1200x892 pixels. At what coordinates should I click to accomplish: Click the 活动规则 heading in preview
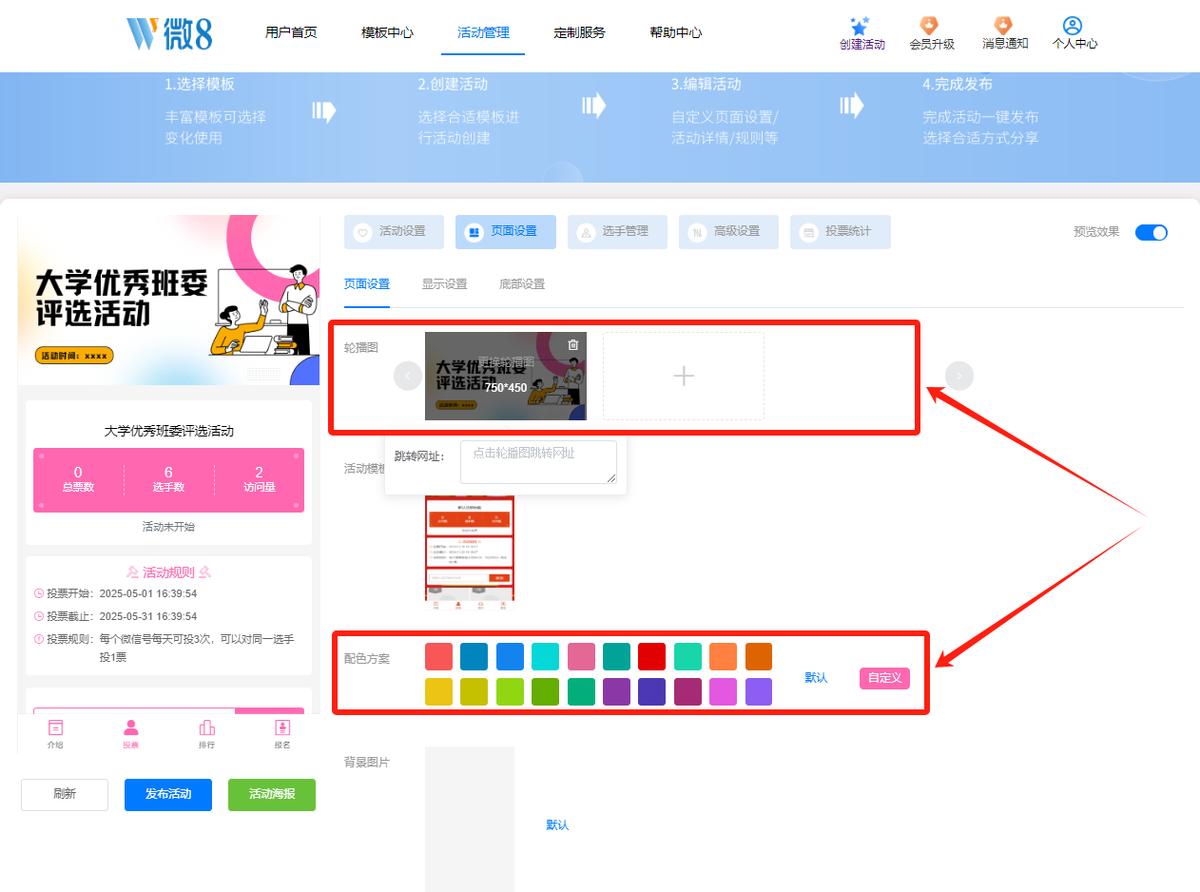168,573
